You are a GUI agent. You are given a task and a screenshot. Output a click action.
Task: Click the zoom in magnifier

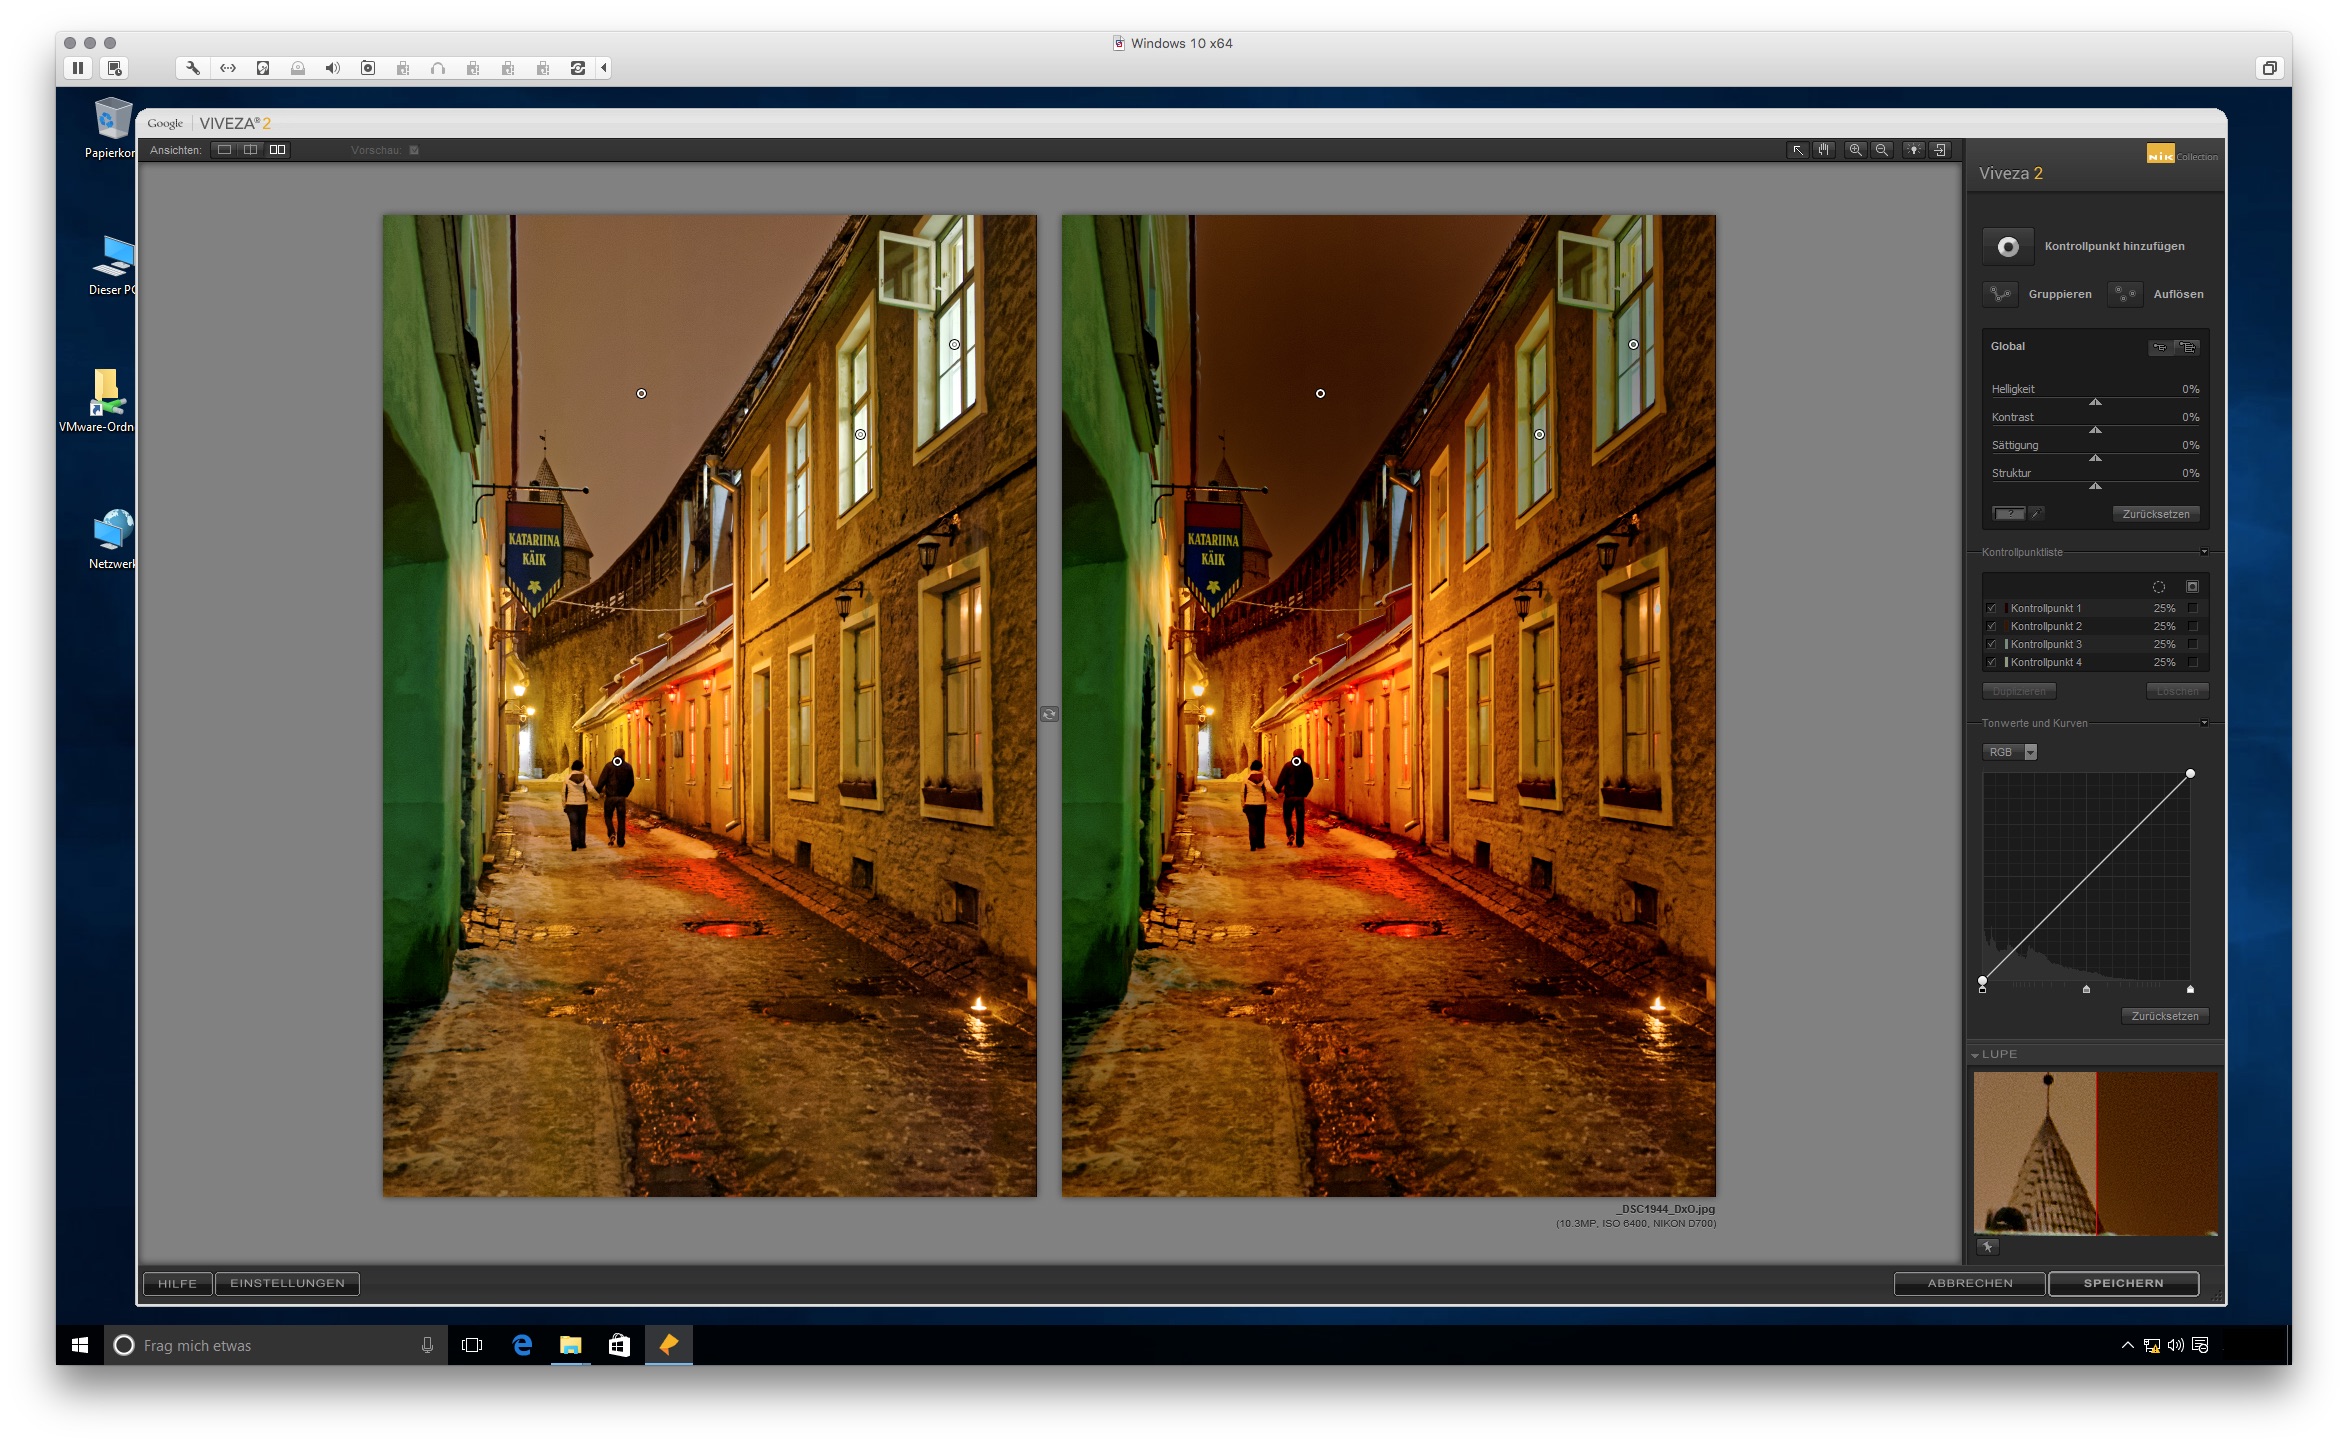(x=1855, y=150)
